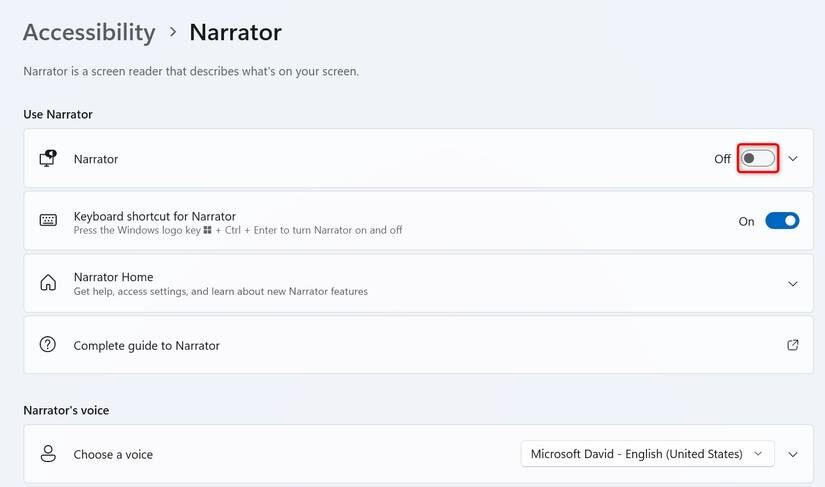The height and width of the screenshot is (487, 825).
Task: Click the breadcrumb separator chevron
Action: pos(173,33)
